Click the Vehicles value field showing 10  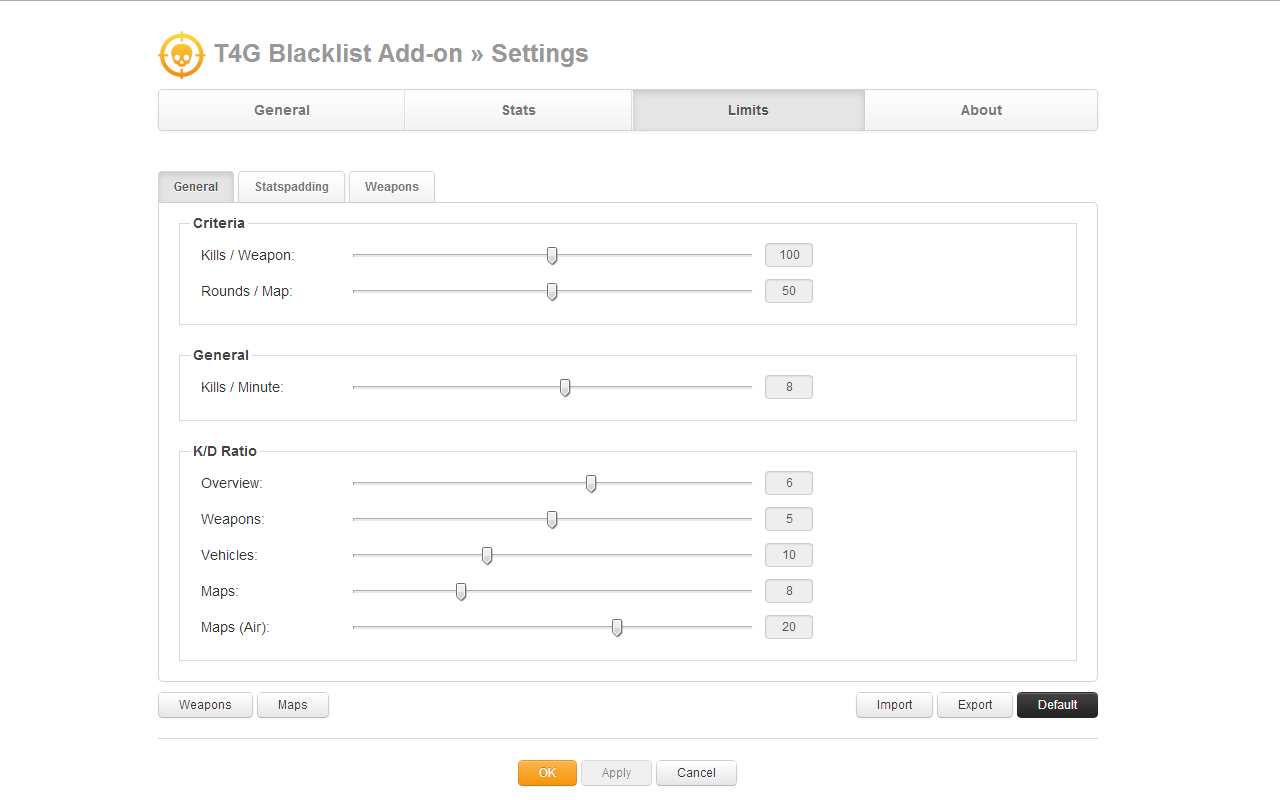(789, 555)
